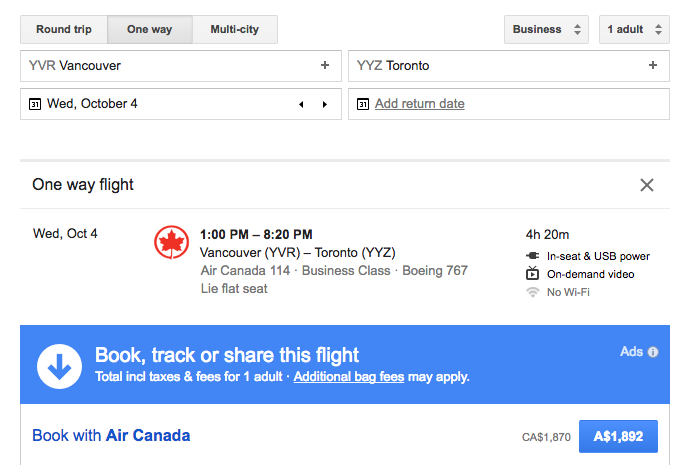Click the YVR Vancouver origin field
Screen dimensions: 686x465
pyautogui.click(x=181, y=66)
